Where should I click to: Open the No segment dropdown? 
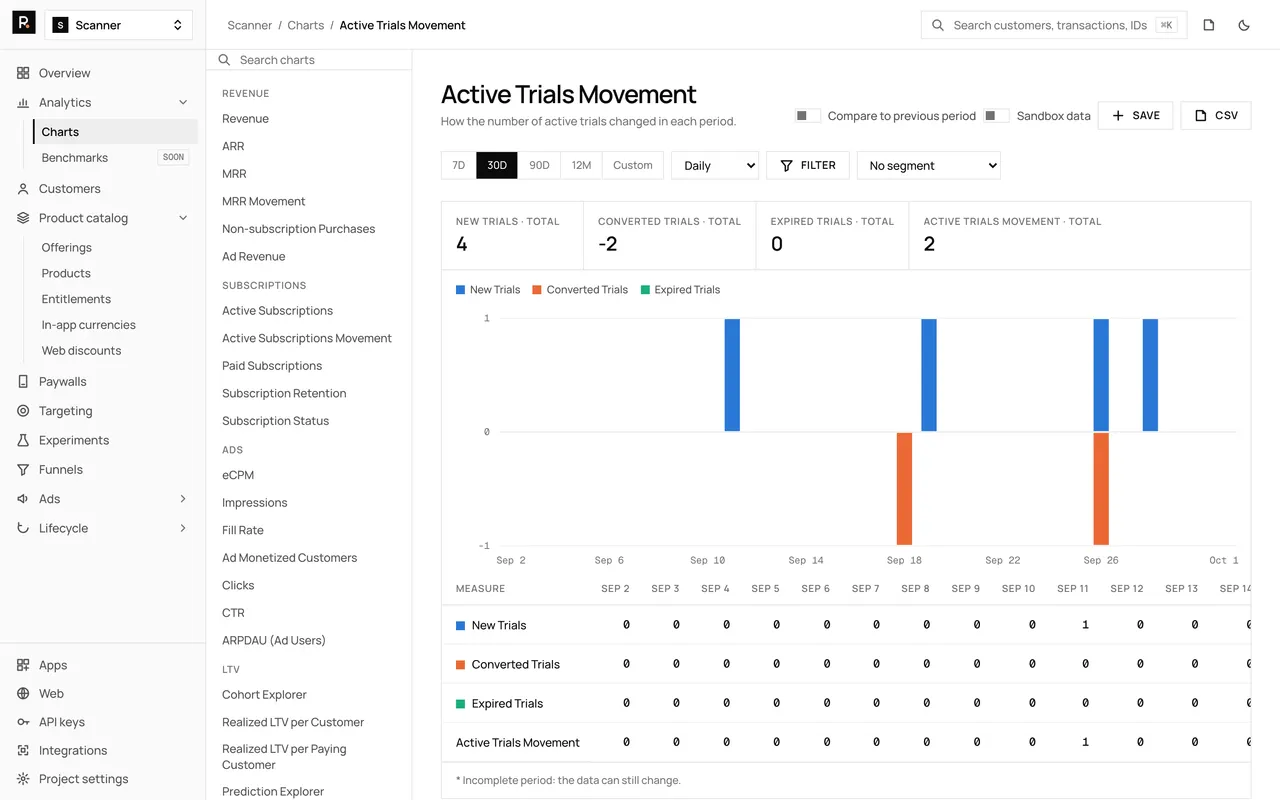click(929, 166)
